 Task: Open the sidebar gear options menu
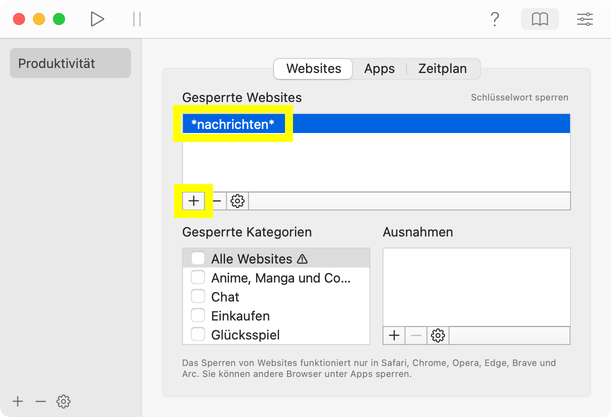[x=64, y=401]
